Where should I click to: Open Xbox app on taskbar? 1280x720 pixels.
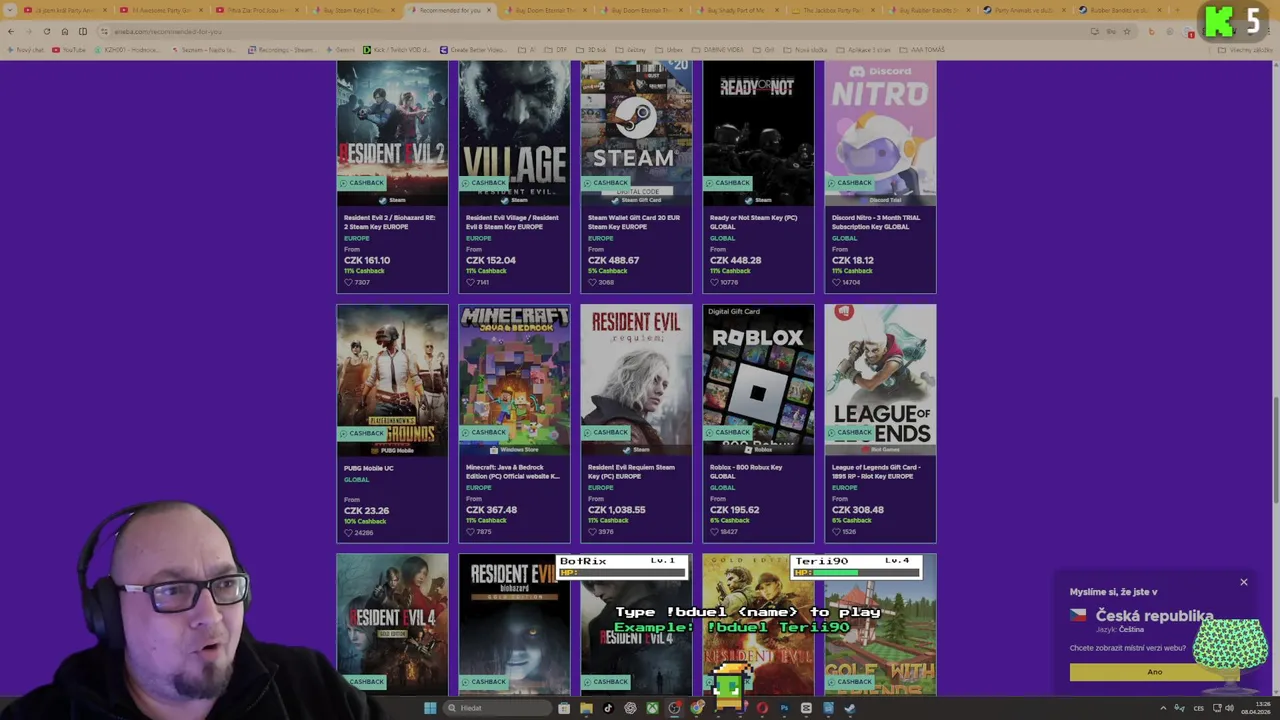point(652,708)
